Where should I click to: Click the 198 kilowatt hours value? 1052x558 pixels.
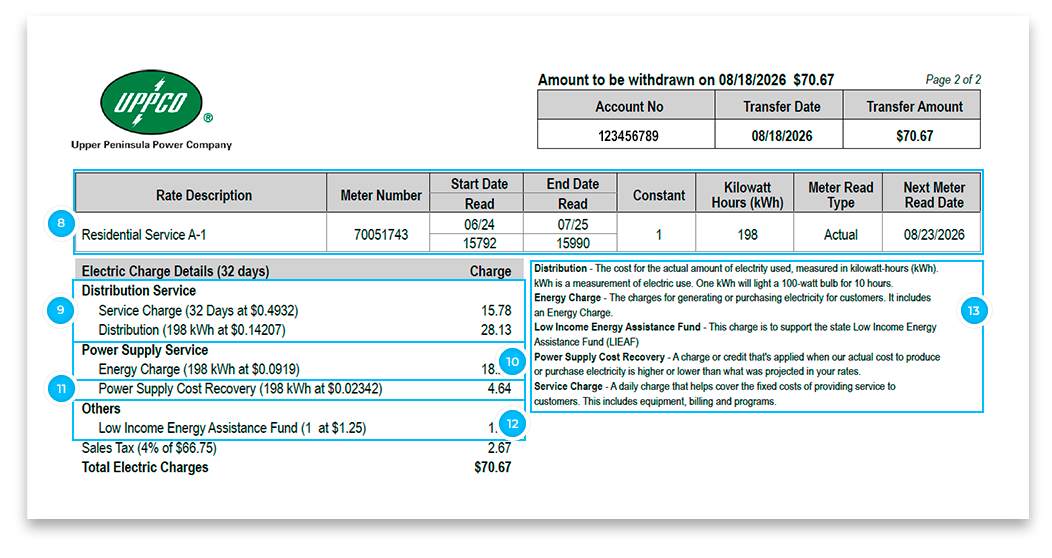(x=747, y=235)
